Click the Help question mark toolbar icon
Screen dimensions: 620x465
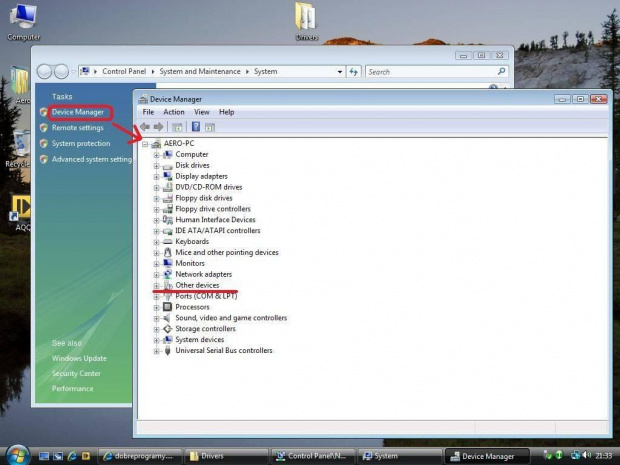click(x=196, y=127)
